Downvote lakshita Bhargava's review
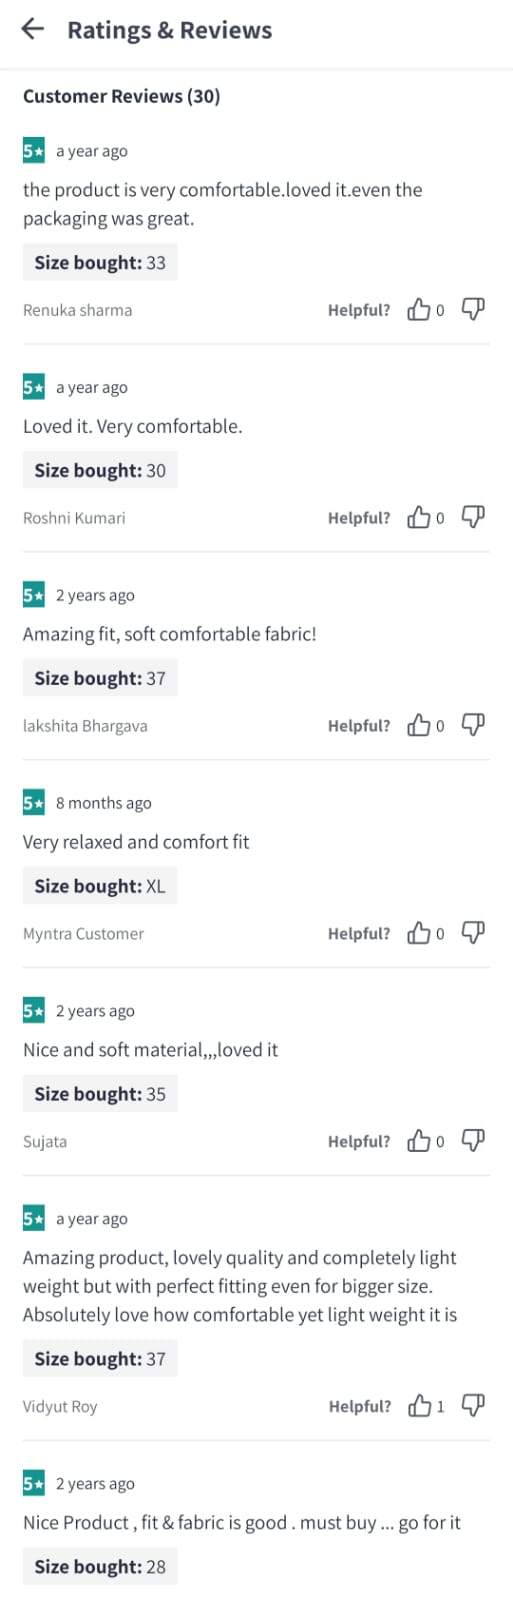This screenshot has height=1600, width=513. click(473, 726)
